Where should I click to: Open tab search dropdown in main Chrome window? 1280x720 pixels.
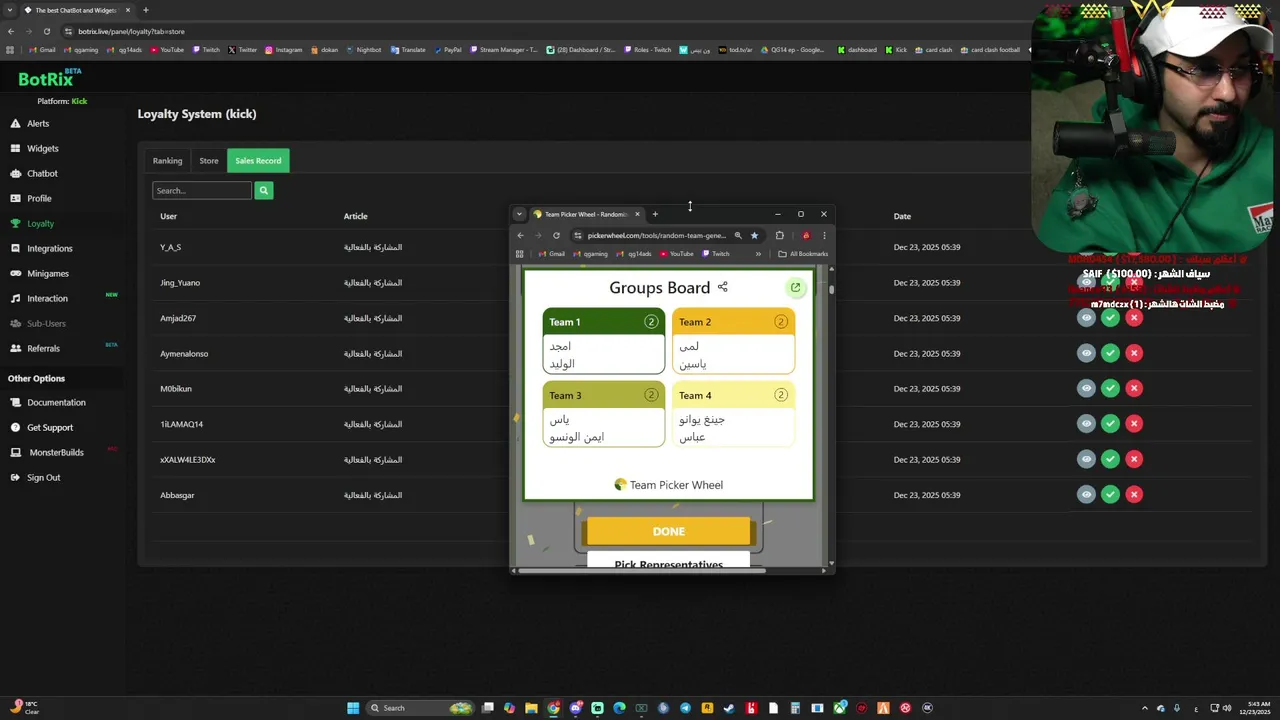click(9, 10)
